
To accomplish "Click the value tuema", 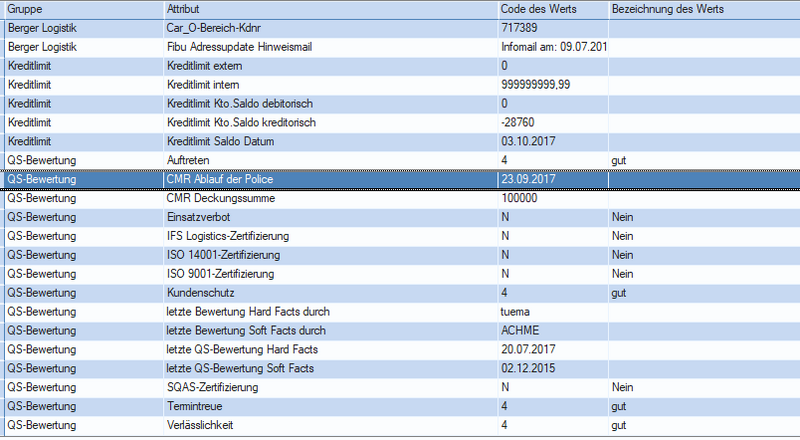I will (x=515, y=311).
